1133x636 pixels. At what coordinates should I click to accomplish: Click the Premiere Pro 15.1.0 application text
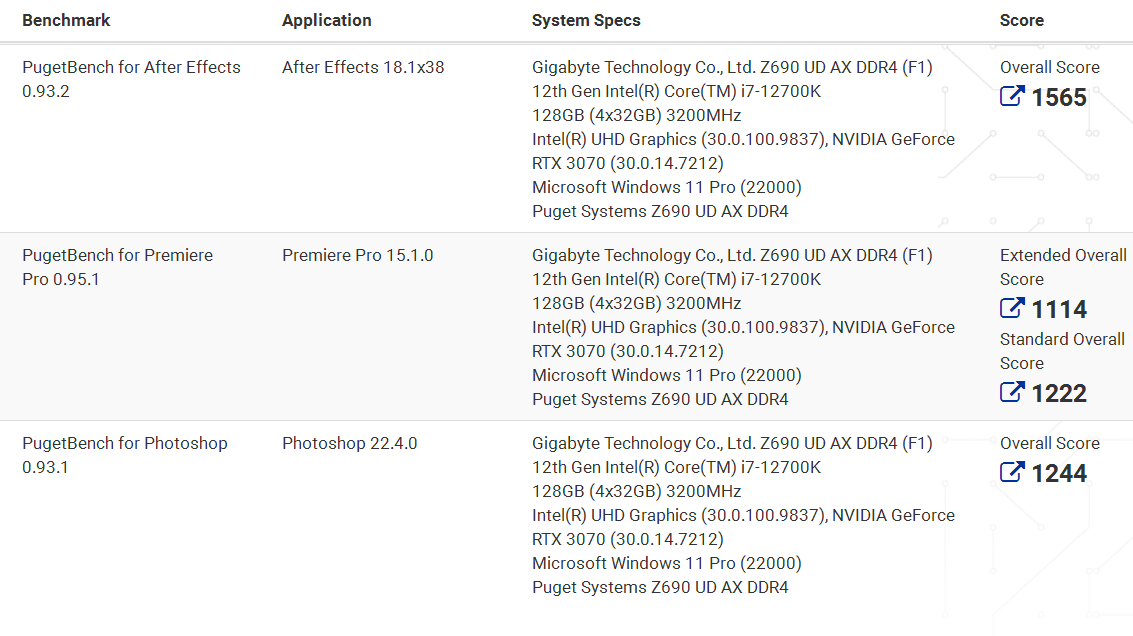(357, 255)
